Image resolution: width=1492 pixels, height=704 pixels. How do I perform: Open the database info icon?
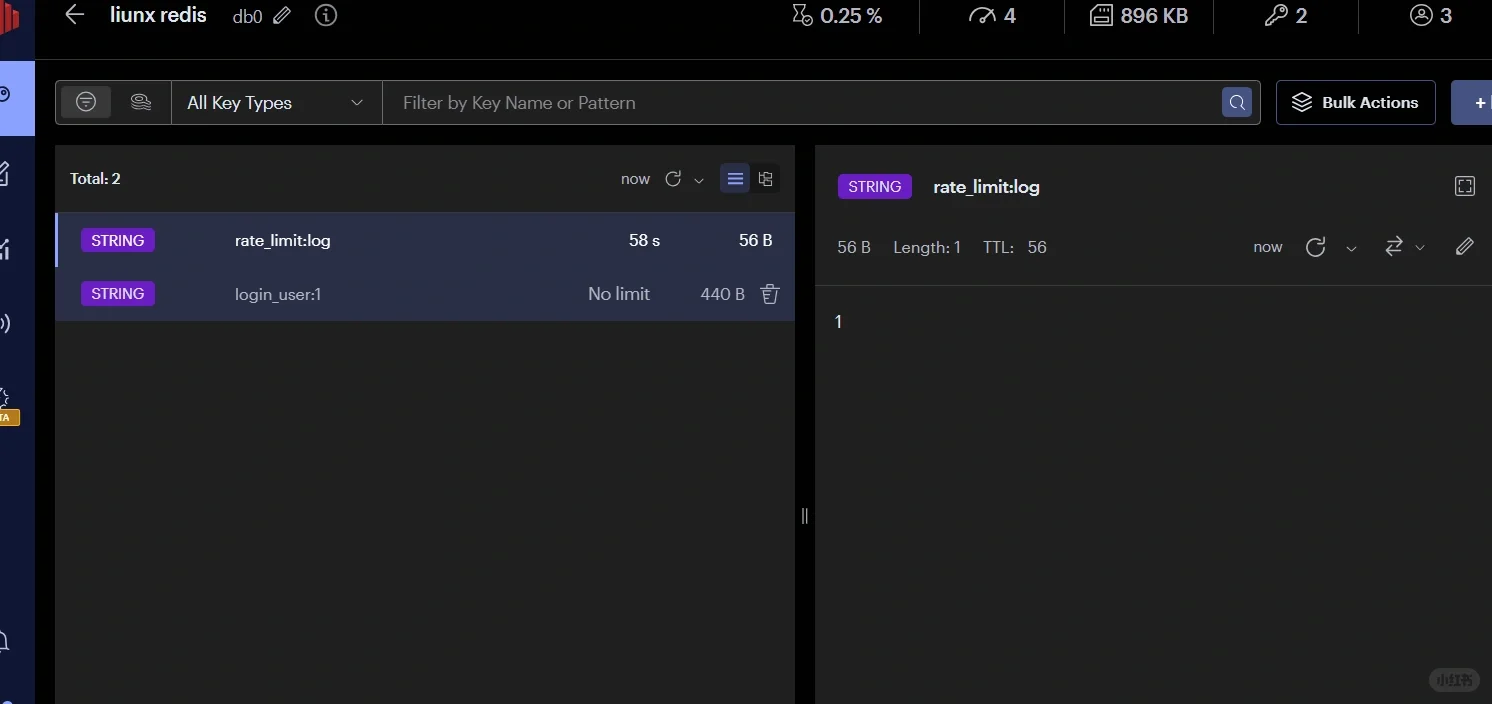coord(326,16)
